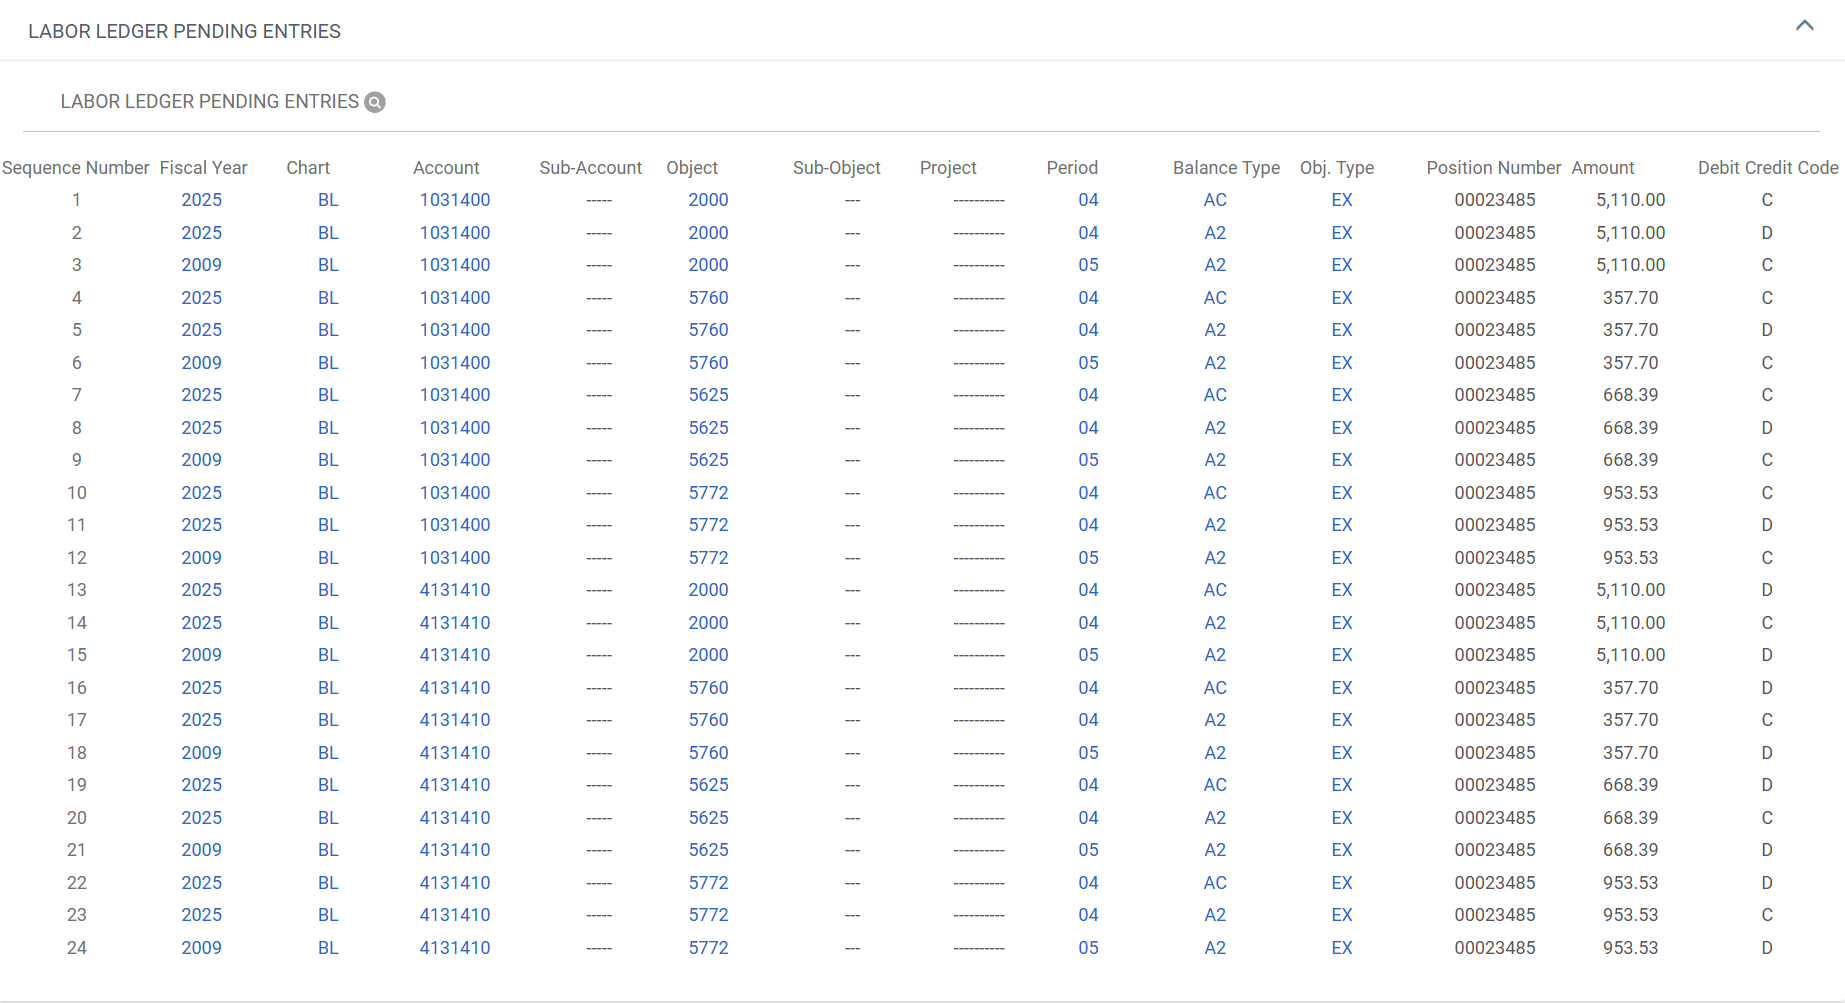
Task: Select debit credit code D in sequence row 2
Action: (x=1767, y=233)
